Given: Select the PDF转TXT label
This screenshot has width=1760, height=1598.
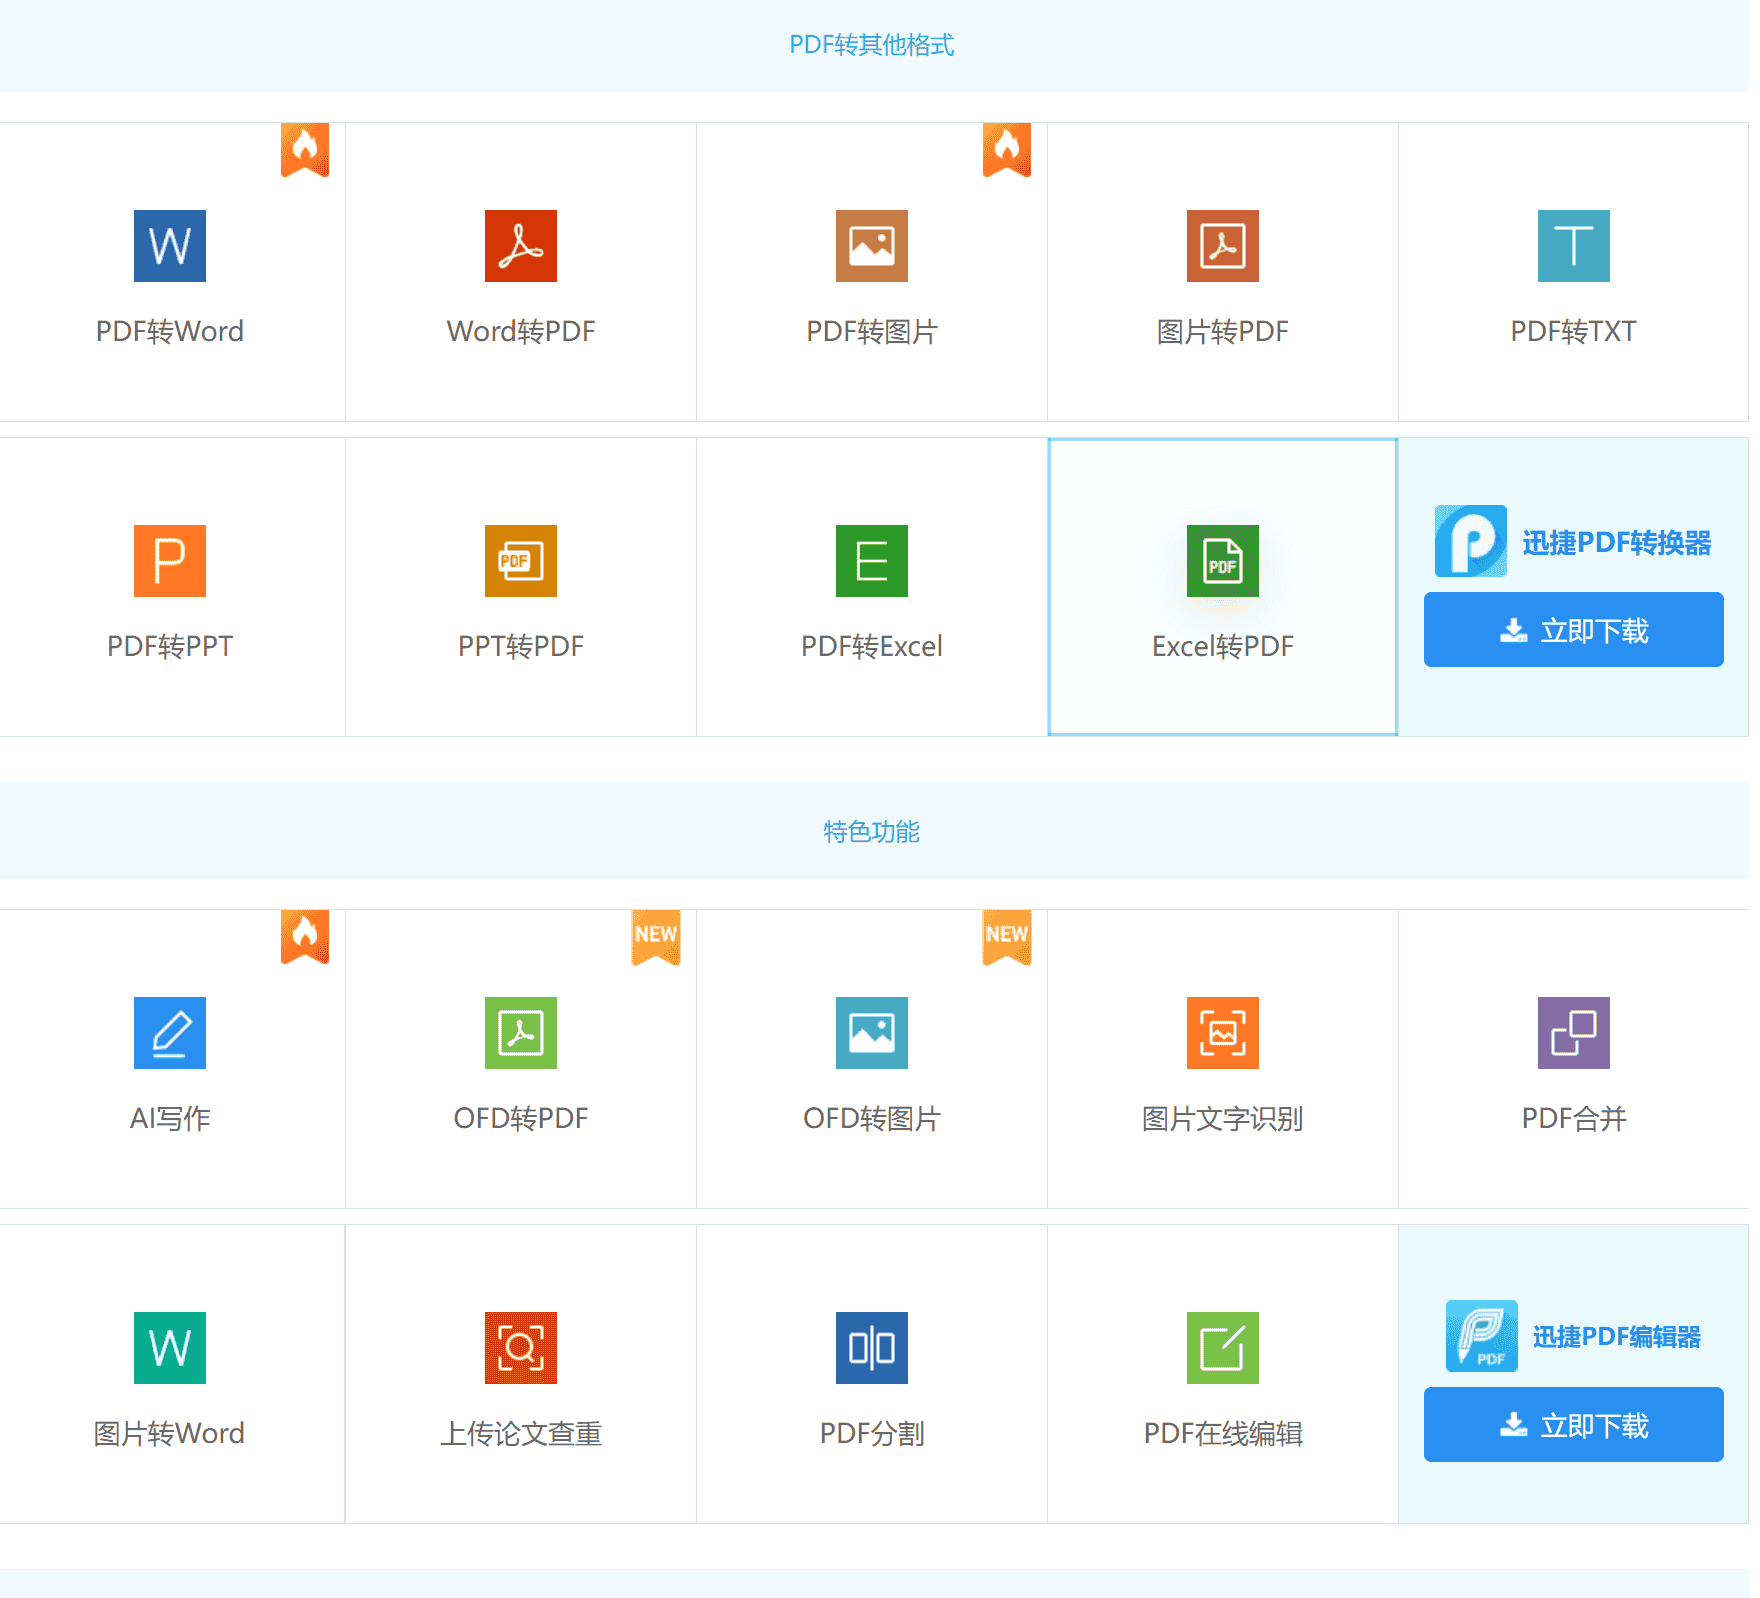Looking at the screenshot, I should pos(1574,331).
